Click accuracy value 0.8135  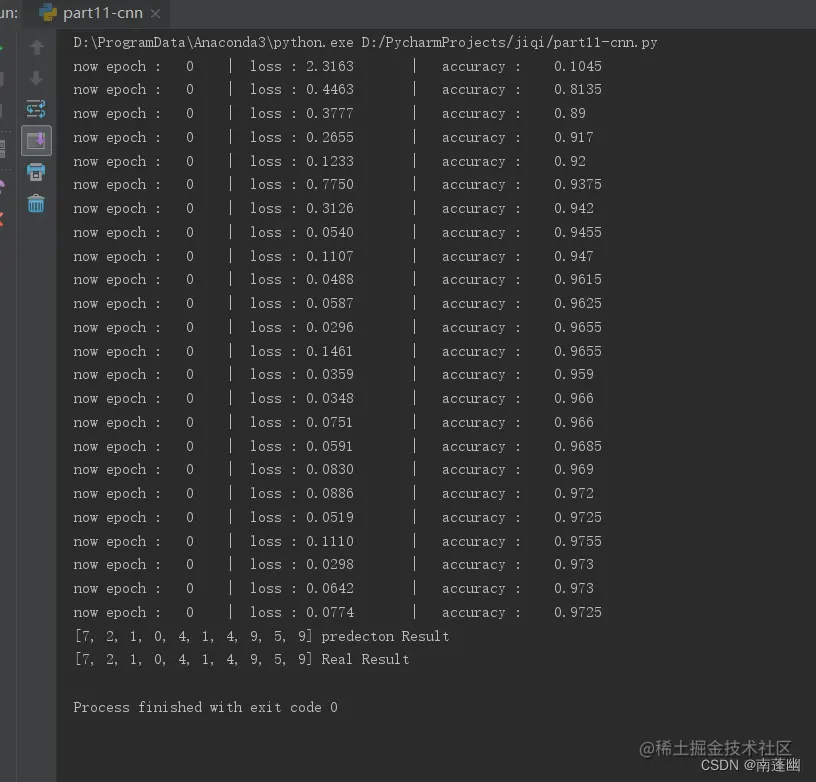pyautogui.click(x=578, y=89)
